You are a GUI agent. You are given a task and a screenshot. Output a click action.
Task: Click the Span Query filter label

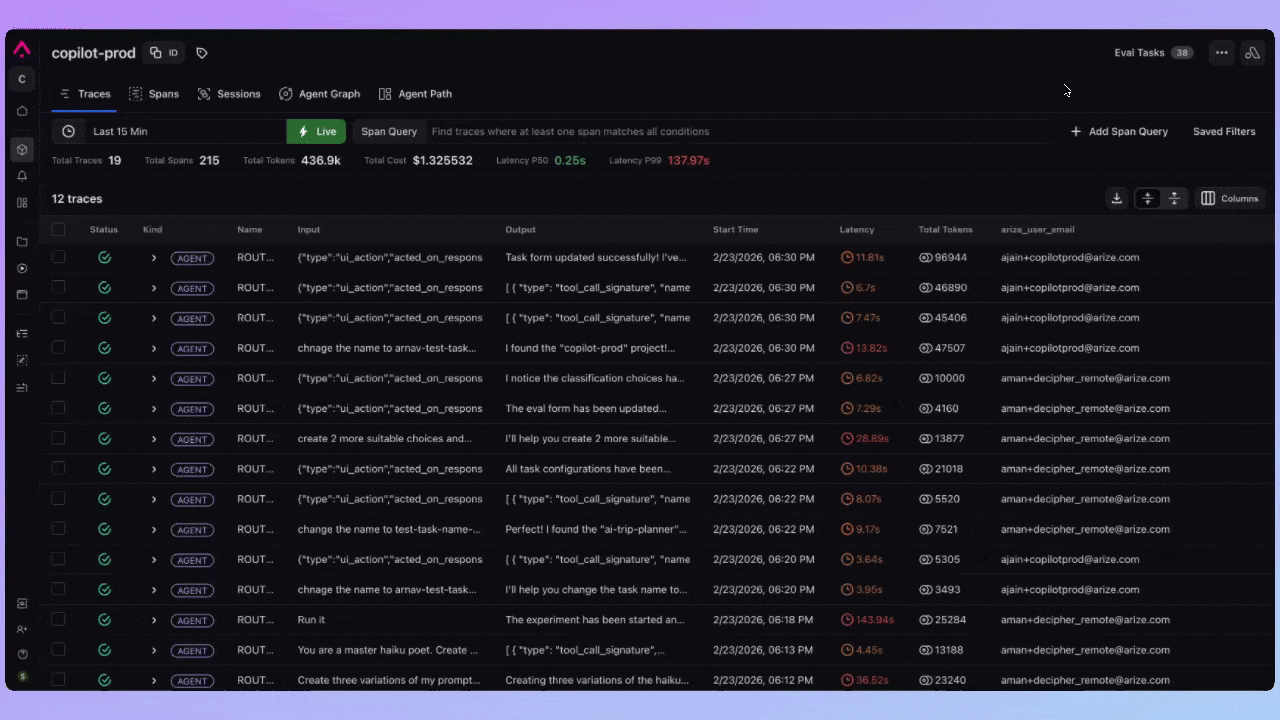click(x=389, y=131)
